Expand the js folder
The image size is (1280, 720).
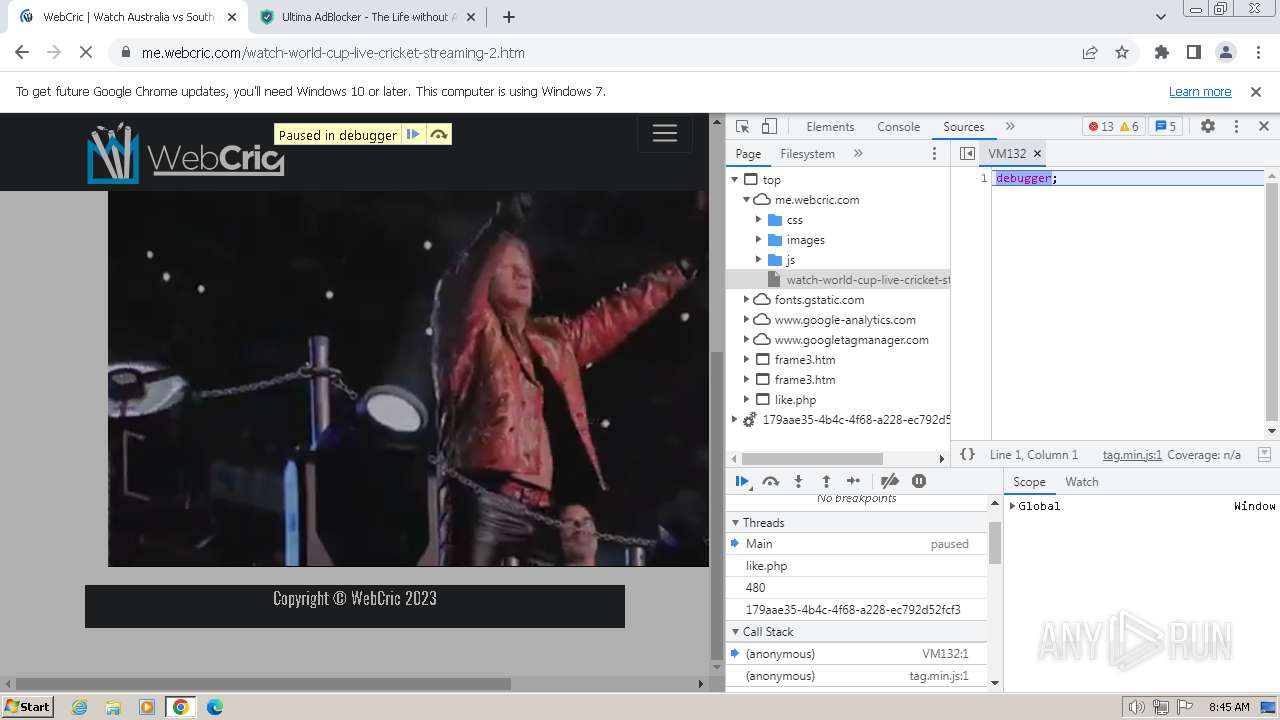point(759,260)
